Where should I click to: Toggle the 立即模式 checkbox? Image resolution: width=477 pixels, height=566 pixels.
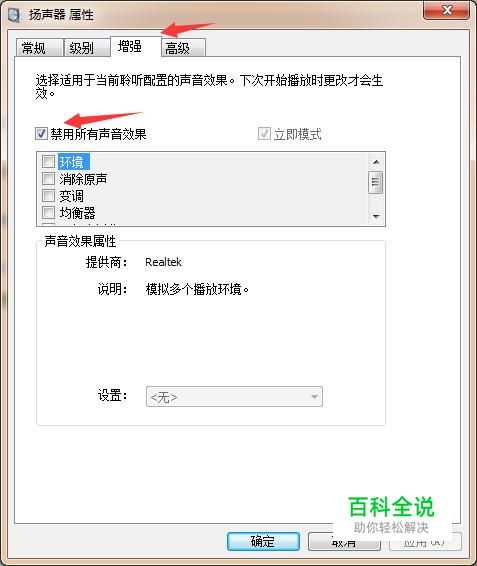264,134
